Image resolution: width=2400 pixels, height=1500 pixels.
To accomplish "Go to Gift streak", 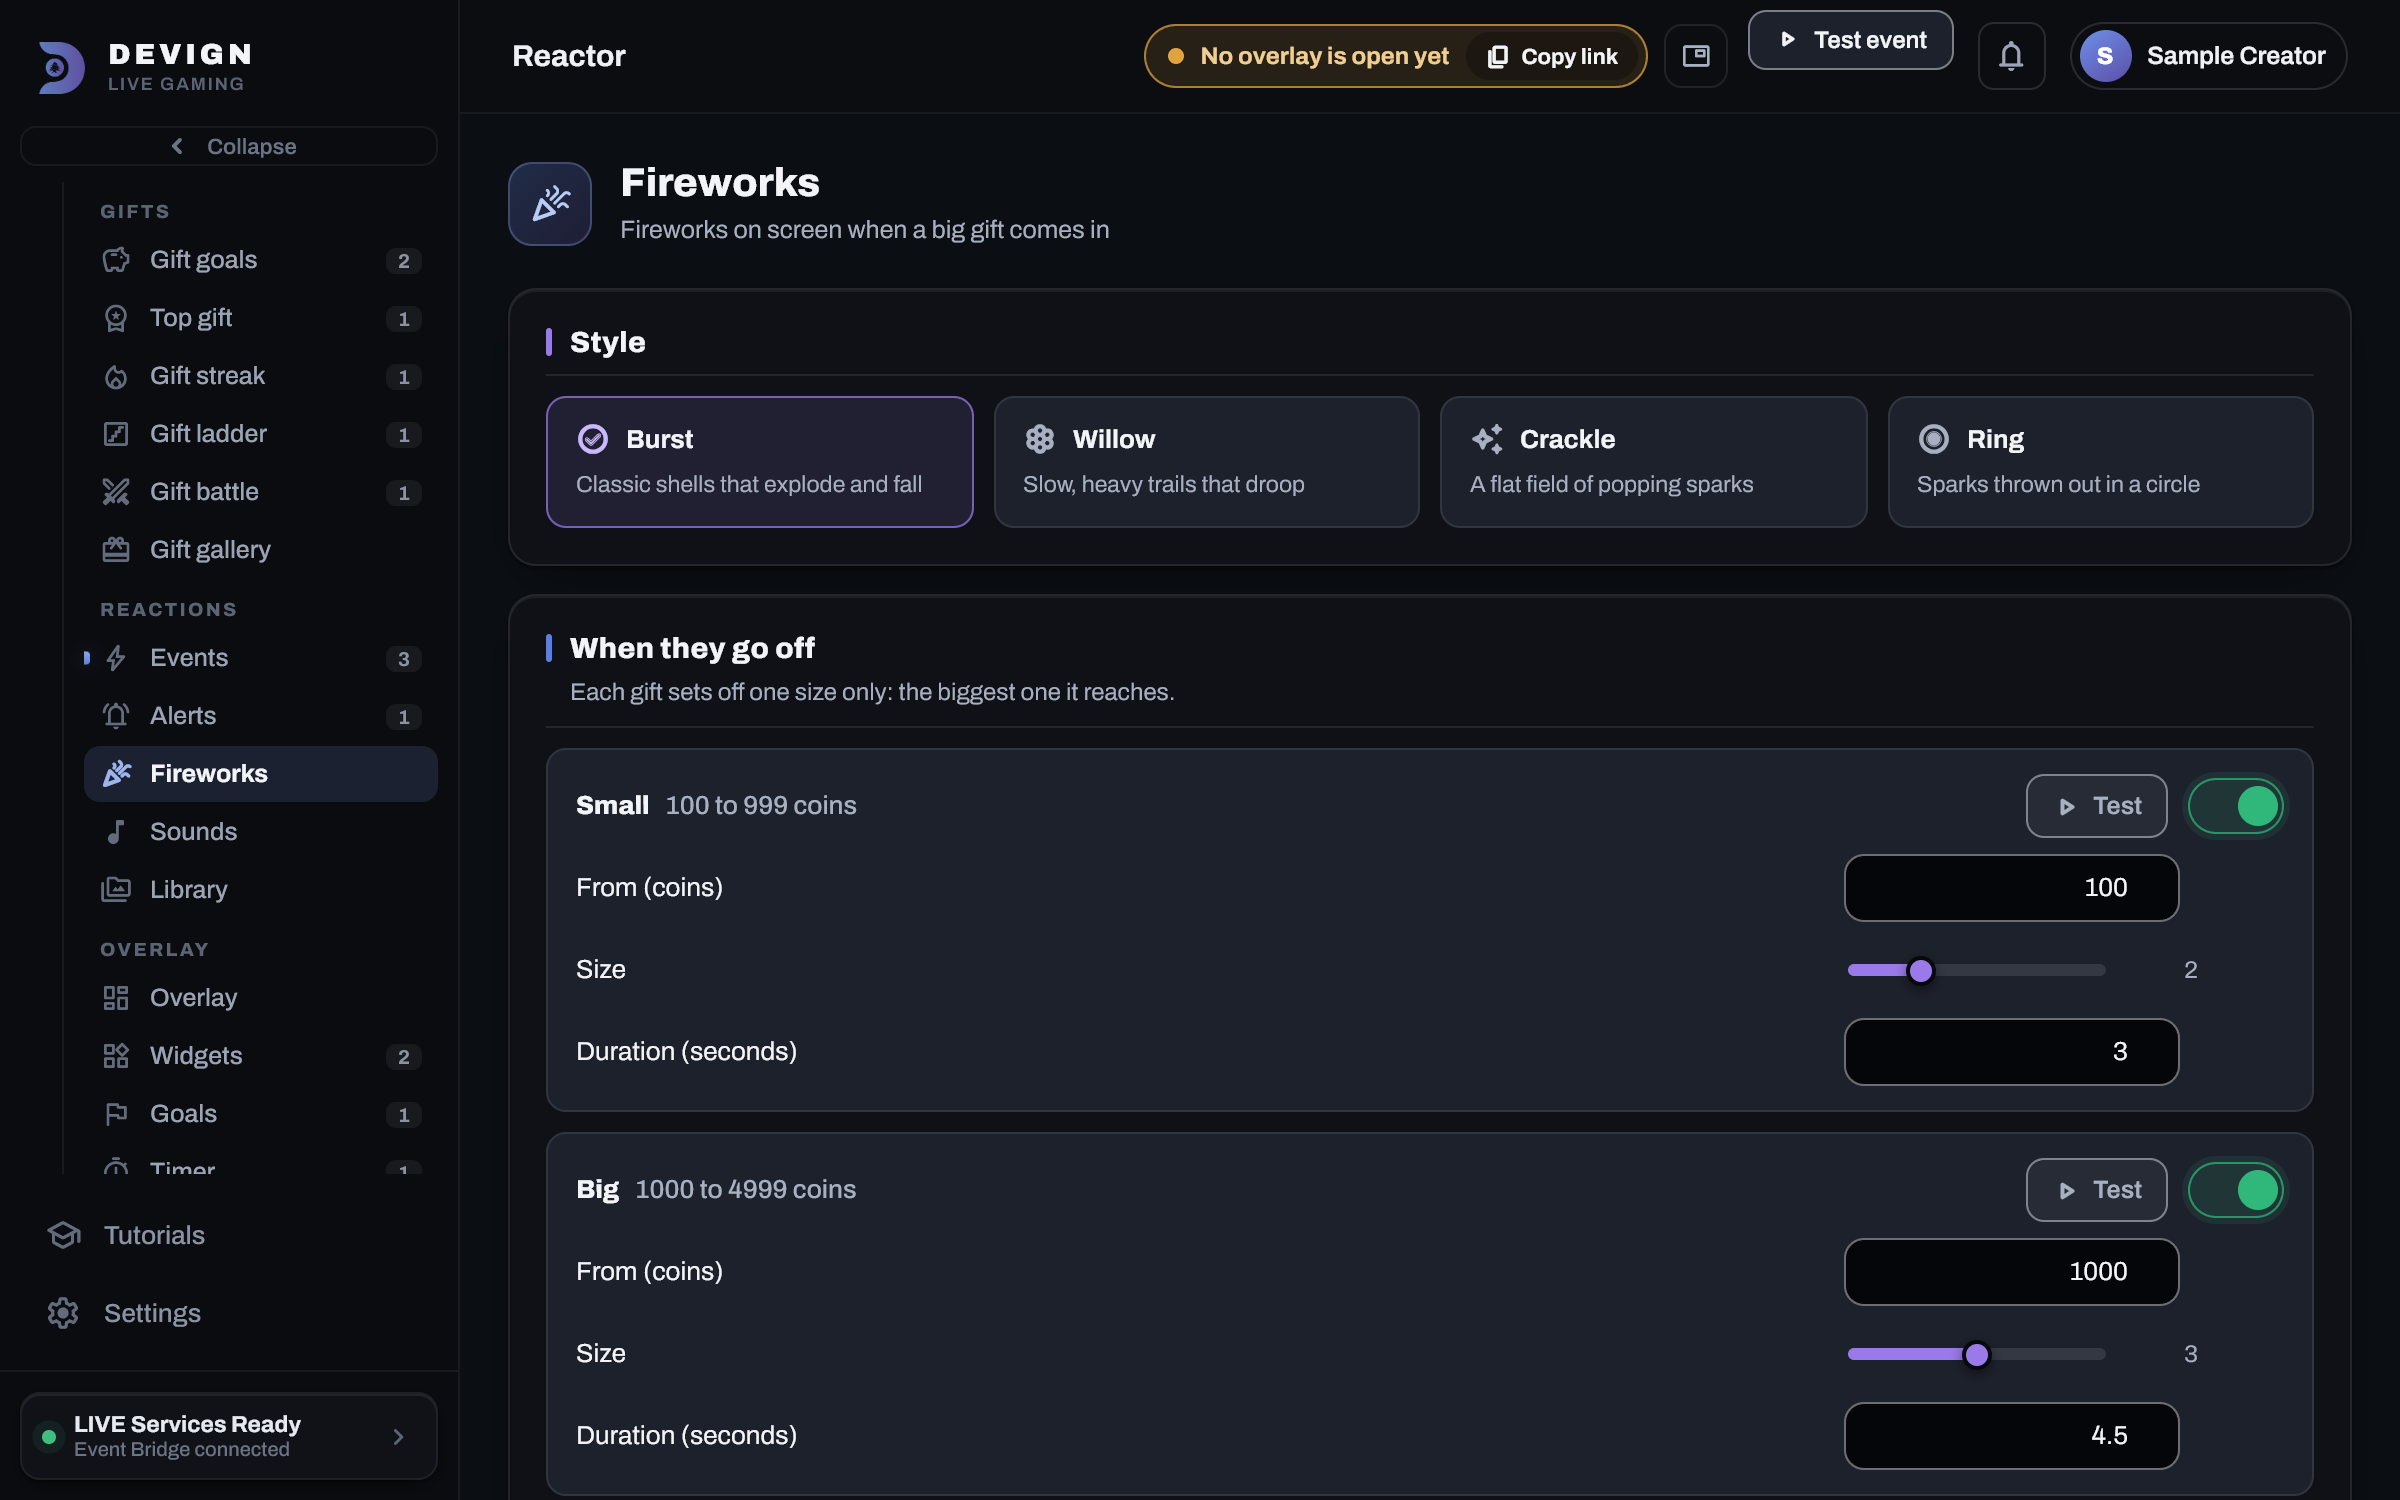I will [x=260, y=376].
